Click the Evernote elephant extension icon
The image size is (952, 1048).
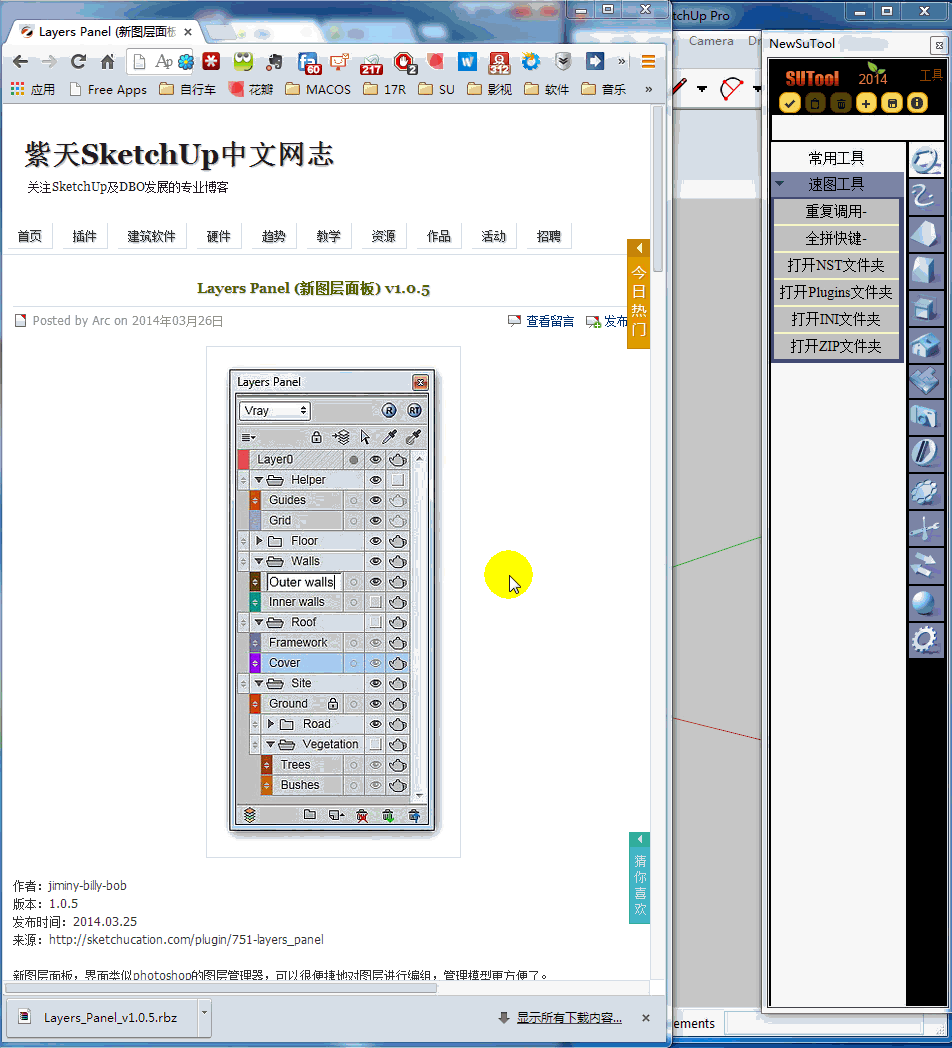[274, 62]
